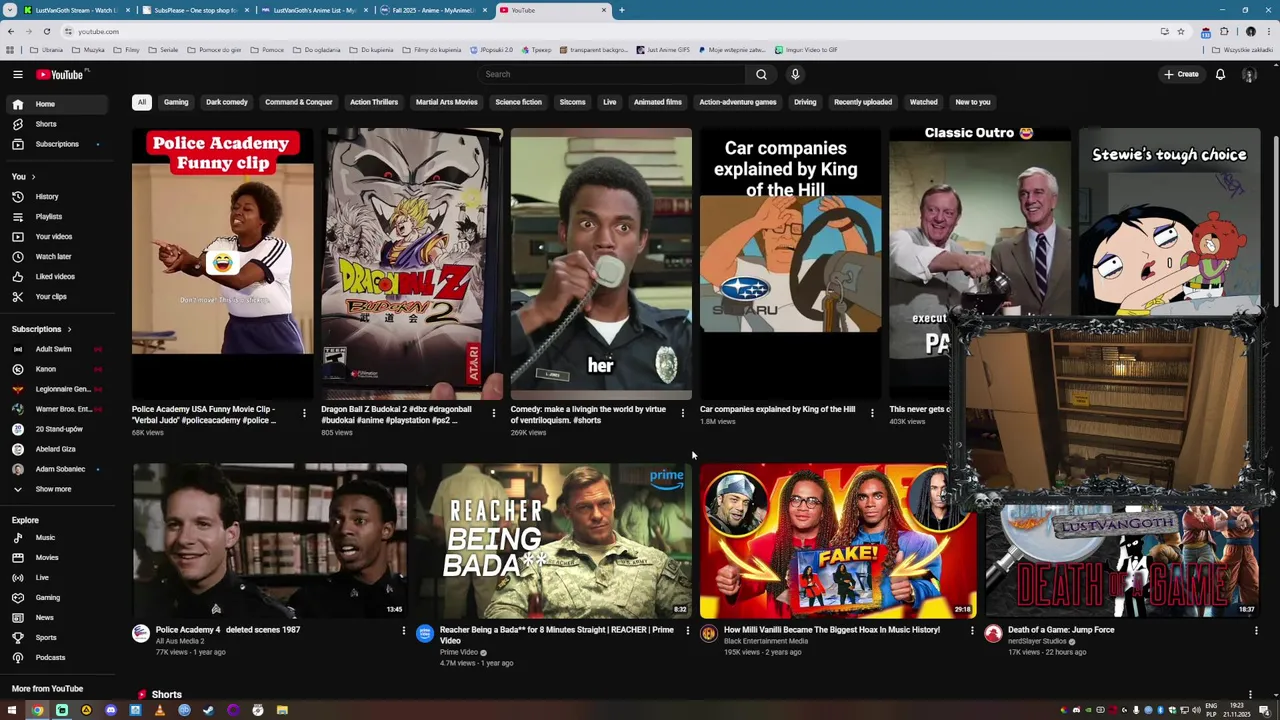Bookmark this page with the star icon

coord(1181,31)
